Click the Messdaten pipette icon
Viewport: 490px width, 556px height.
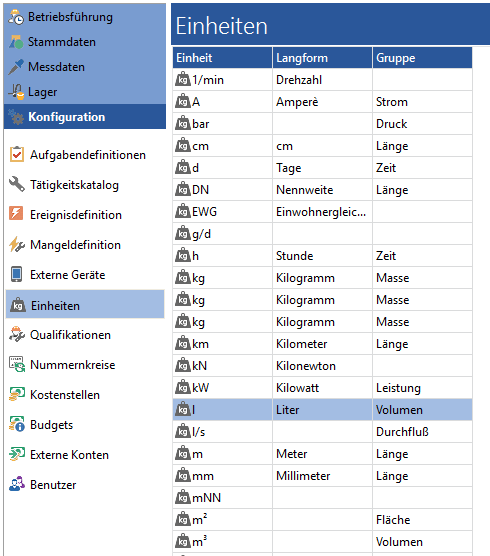(x=16, y=67)
